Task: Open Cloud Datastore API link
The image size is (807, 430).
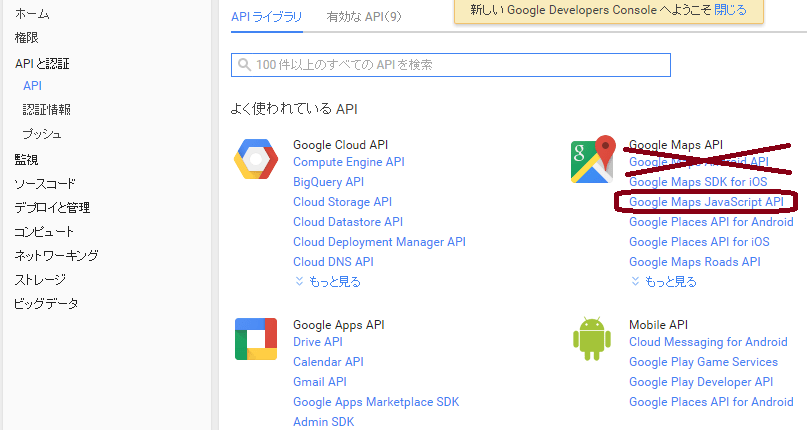Action: [x=348, y=222]
